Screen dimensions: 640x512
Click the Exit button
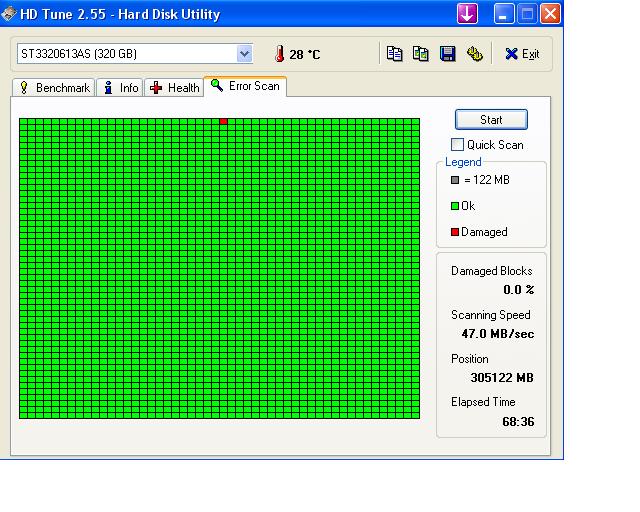click(x=522, y=54)
